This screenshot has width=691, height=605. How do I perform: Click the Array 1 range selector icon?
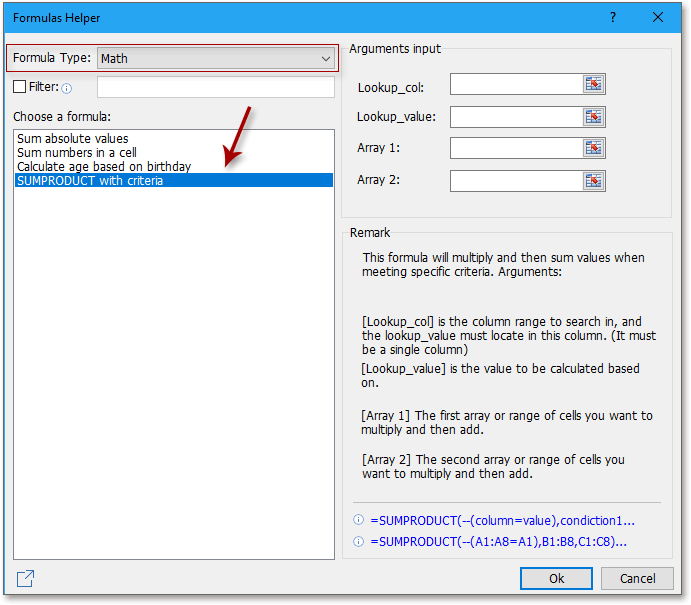click(x=594, y=149)
